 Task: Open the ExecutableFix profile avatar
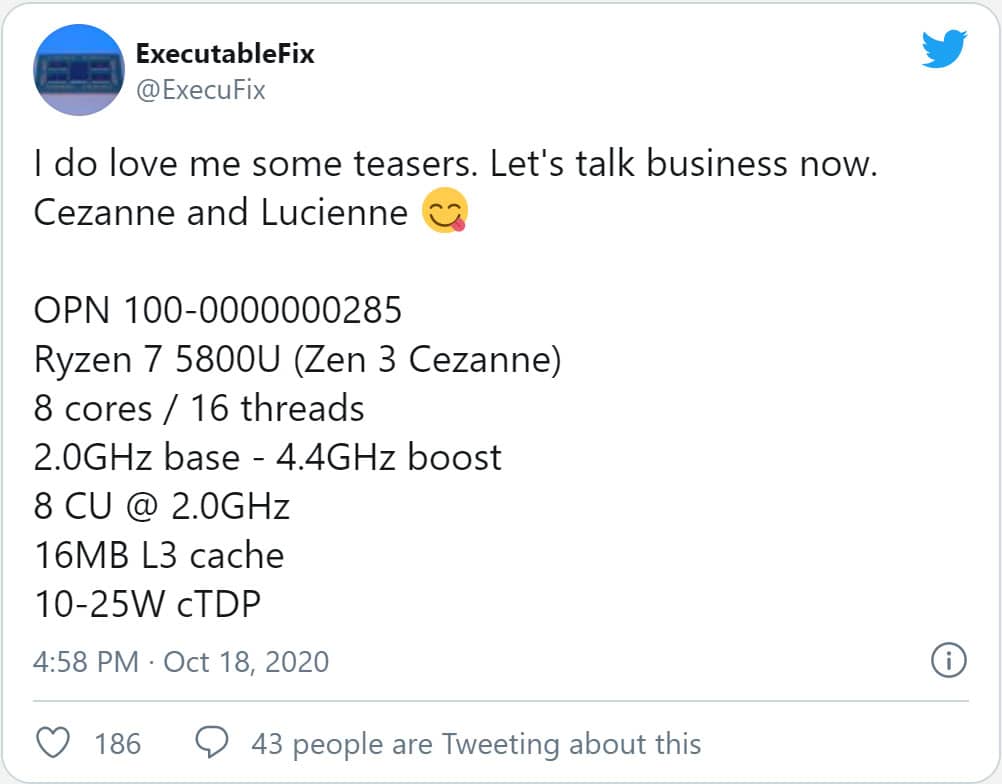[79, 70]
